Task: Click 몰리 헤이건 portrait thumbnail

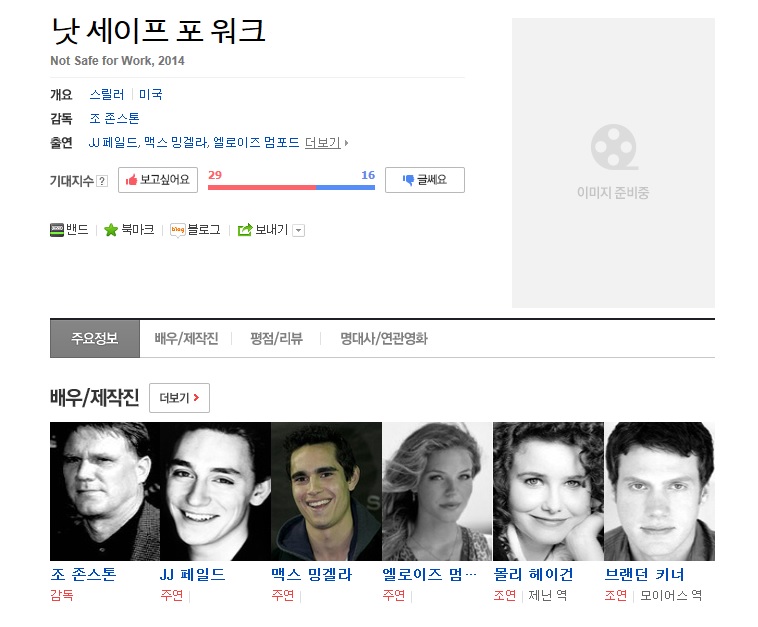Action: [548, 491]
